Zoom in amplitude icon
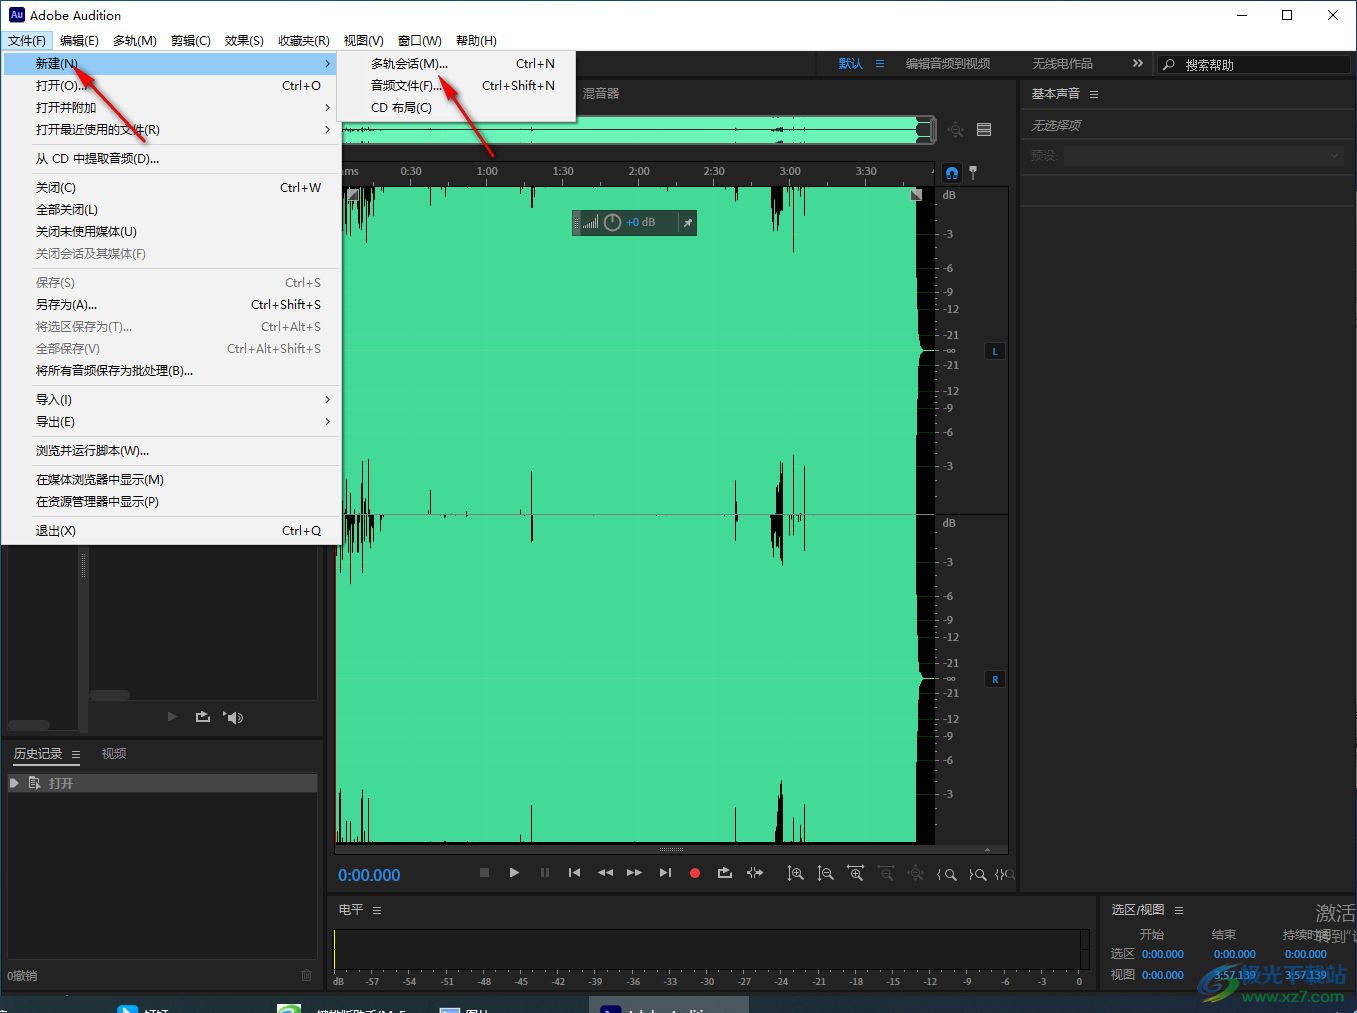Image resolution: width=1357 pixels, height=1013 pixels. (795, 873)
